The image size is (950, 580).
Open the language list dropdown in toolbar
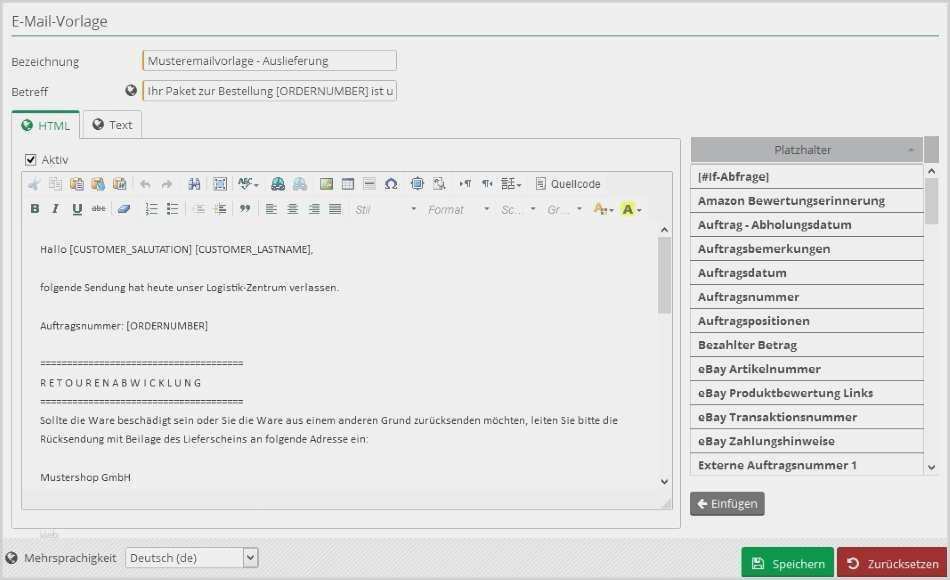coord(511,184)
